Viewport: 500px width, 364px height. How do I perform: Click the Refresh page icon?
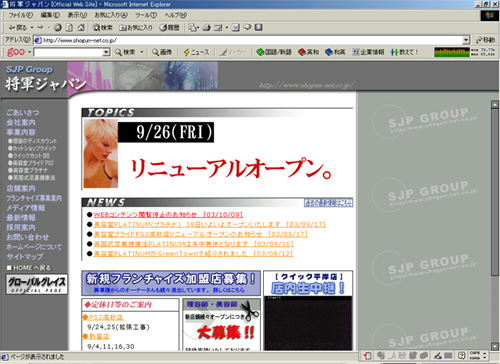69,27
